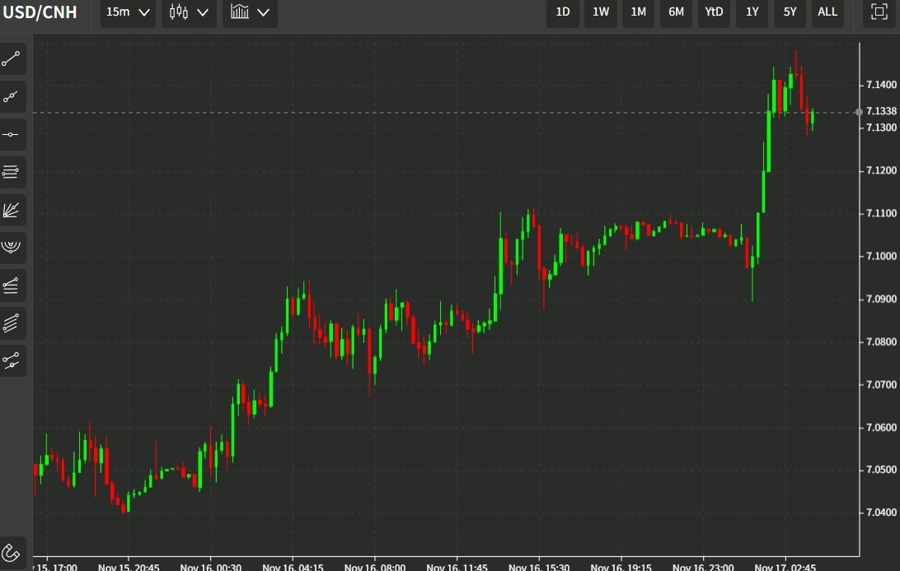
Task: Click the 7.0400 price axis label
Action: pyautogui.click(x=881, y=512)
